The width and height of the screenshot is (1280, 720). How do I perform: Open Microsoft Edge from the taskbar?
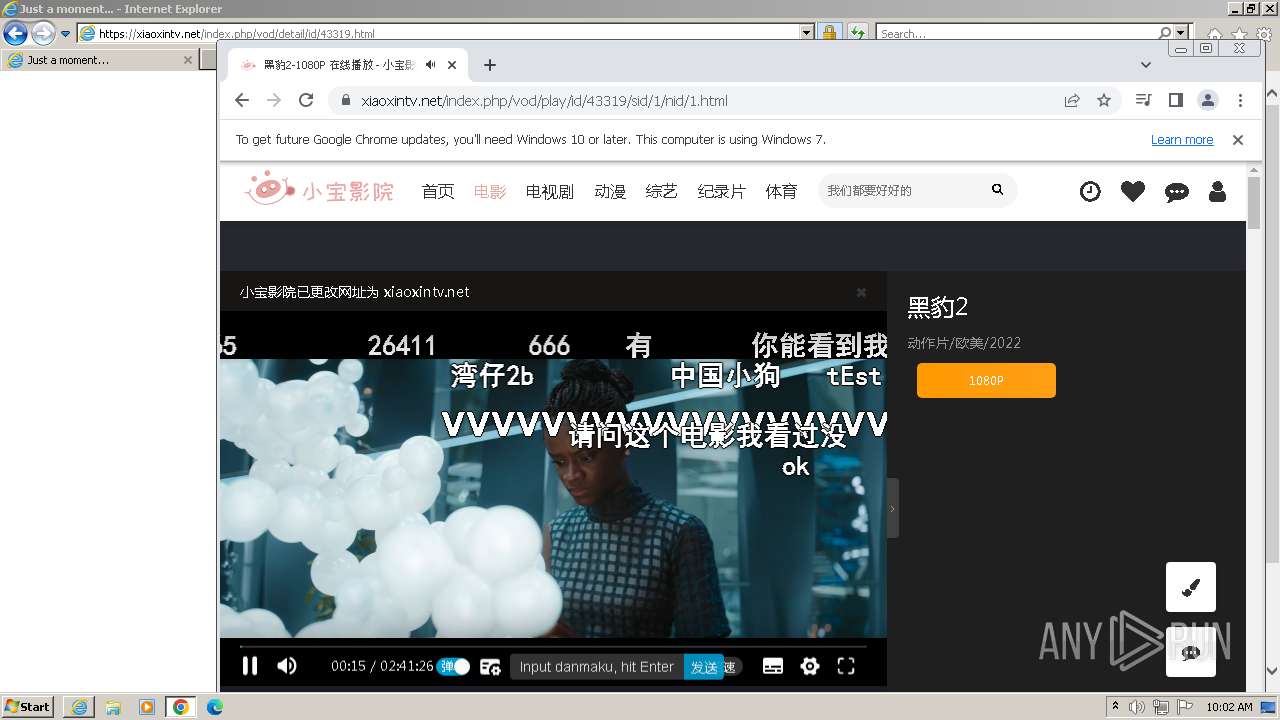(x=215, y=707)
